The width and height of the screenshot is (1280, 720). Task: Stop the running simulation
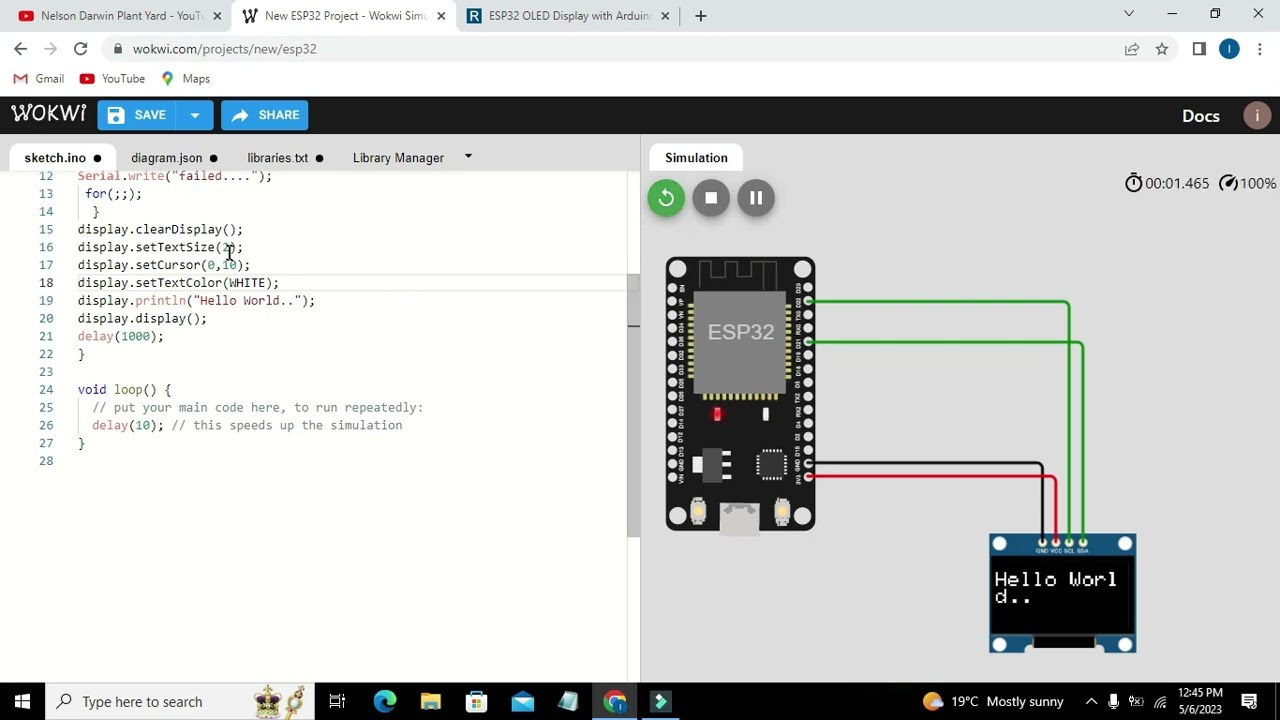[711, 198]
